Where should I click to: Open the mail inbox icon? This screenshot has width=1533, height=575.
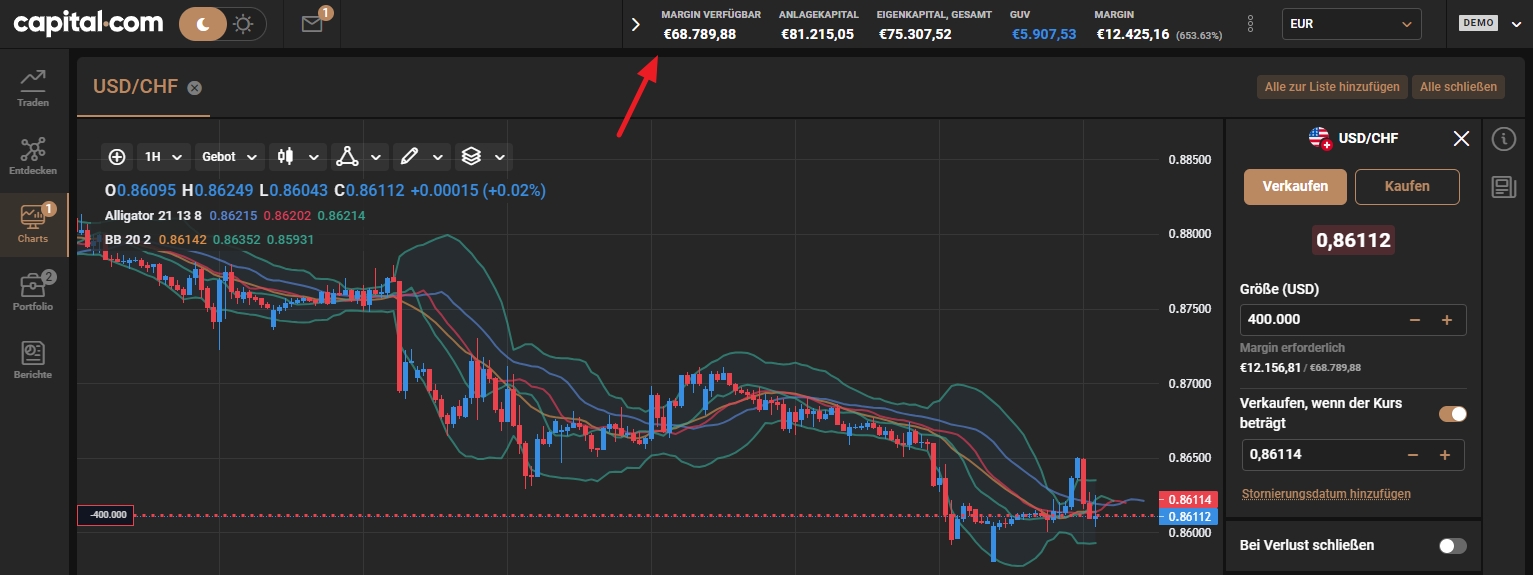[x=312, y=24]
